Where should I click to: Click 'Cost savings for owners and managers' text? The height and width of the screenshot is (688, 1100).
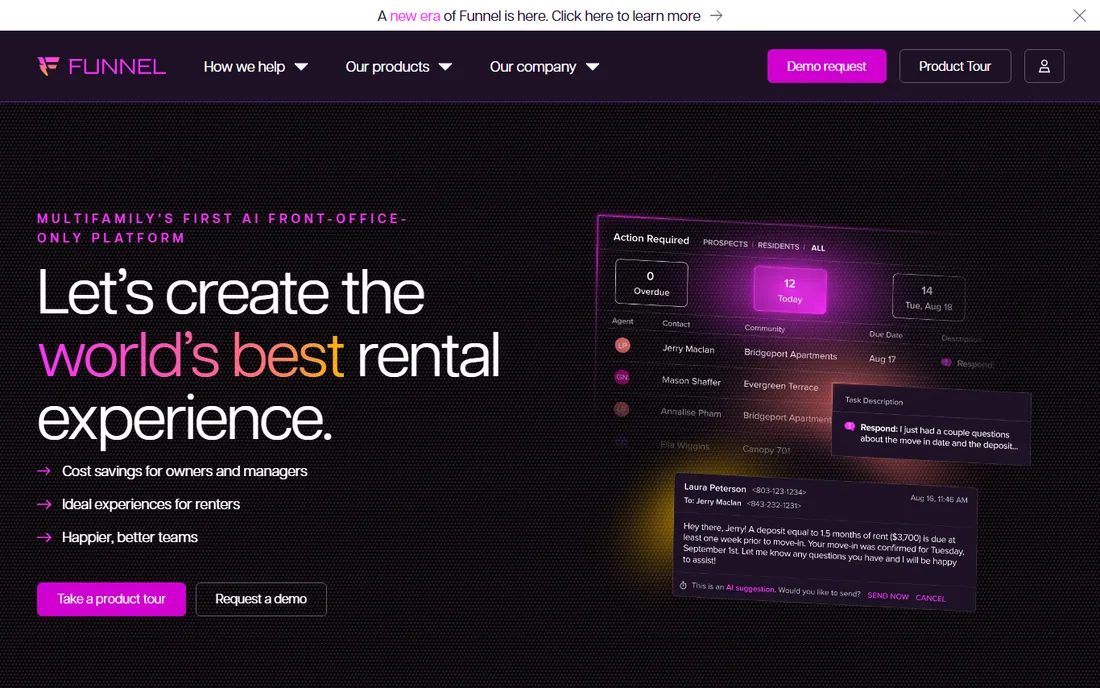click(x=185, y=471)
